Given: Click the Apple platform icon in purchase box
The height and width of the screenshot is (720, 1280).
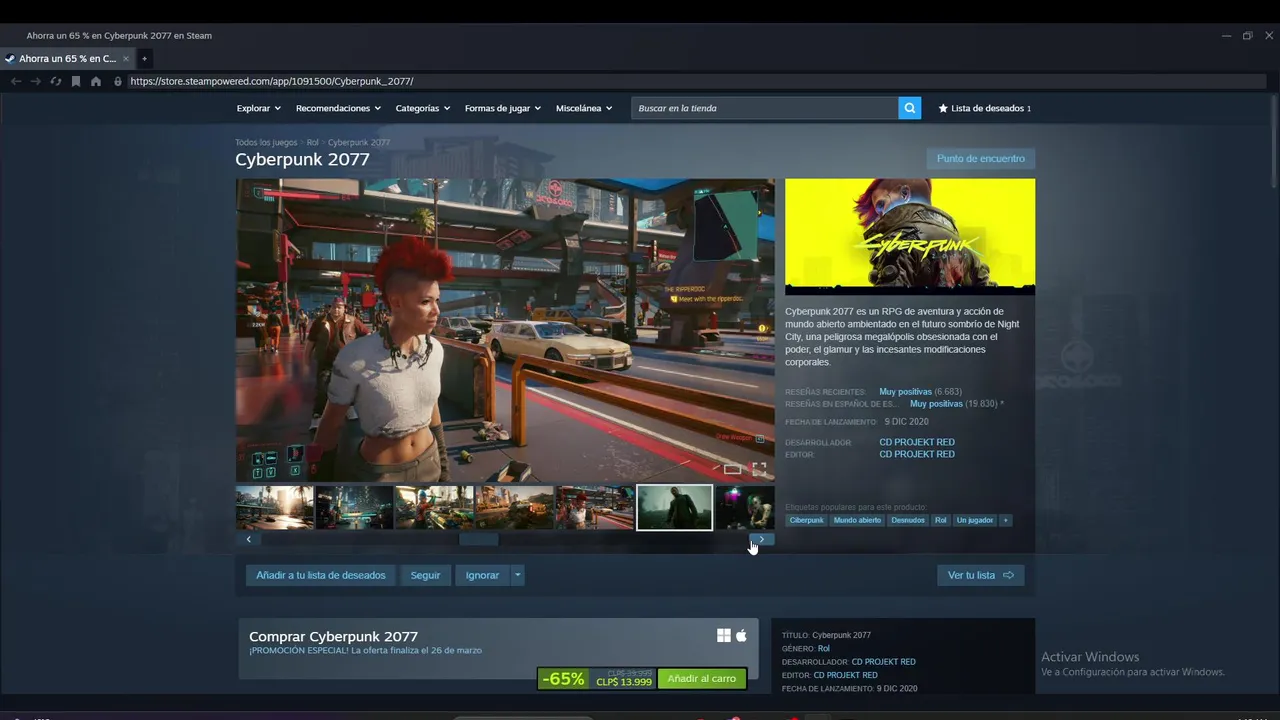Looking at the screenshot, I should 742,636.
